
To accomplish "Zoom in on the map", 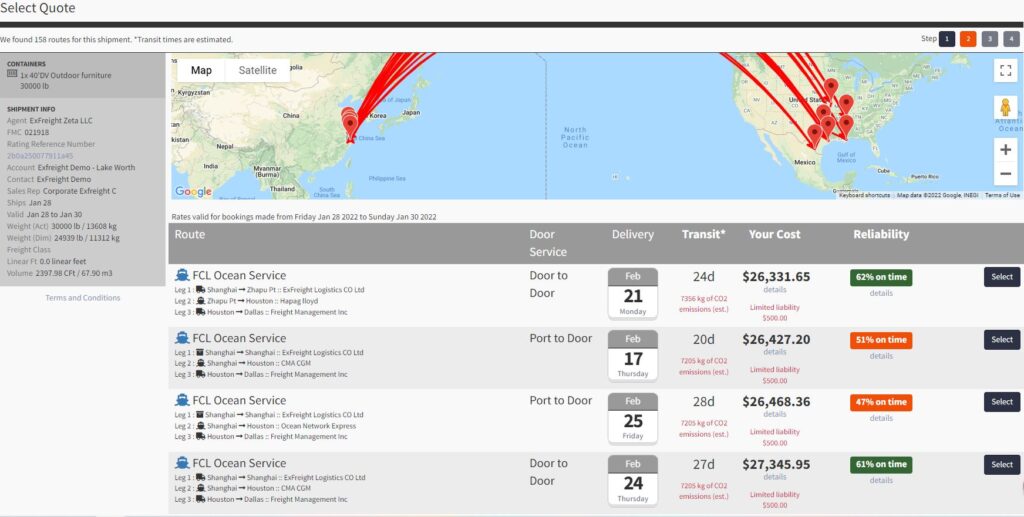I will coord(1005,150).
